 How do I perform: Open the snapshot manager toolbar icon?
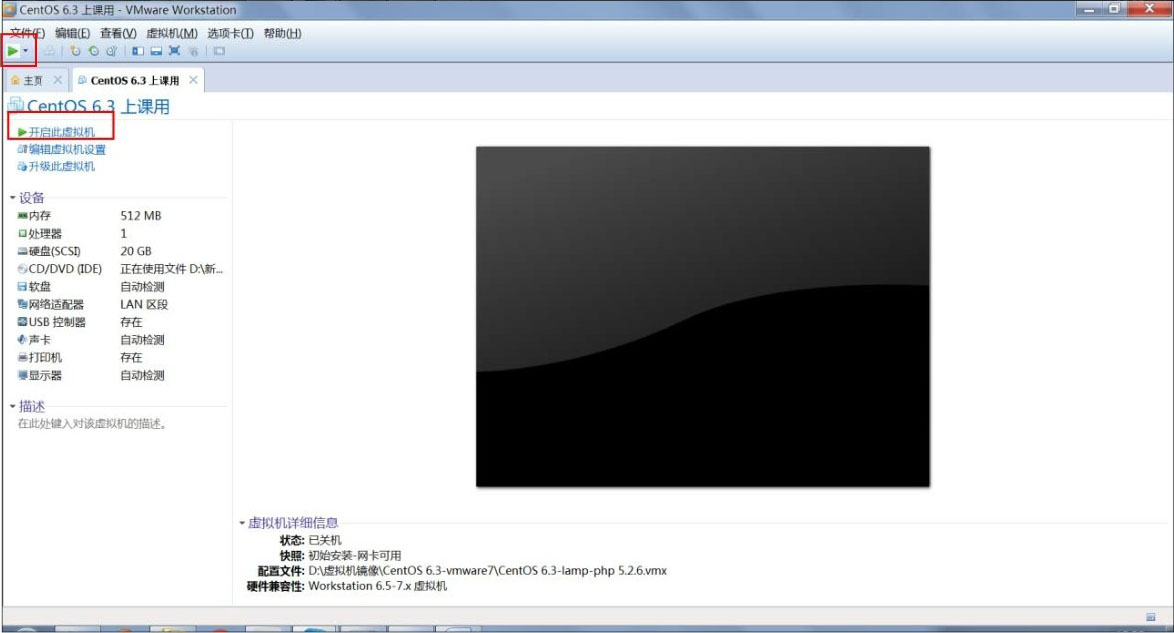[111, 51]
